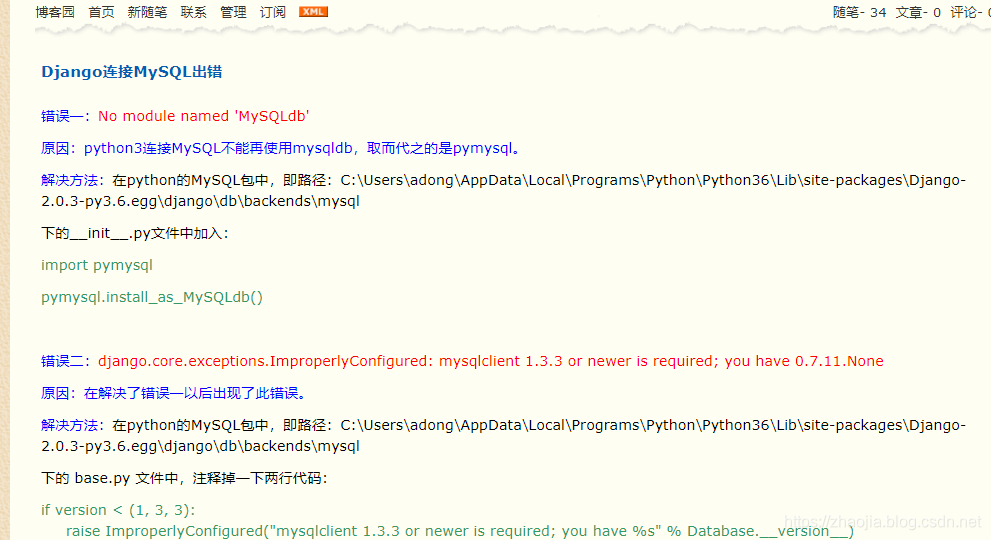The width and height of the screenshot is (991, 540).
Task: Open the 管理 admin link
Action: click(x=233, y=12)
